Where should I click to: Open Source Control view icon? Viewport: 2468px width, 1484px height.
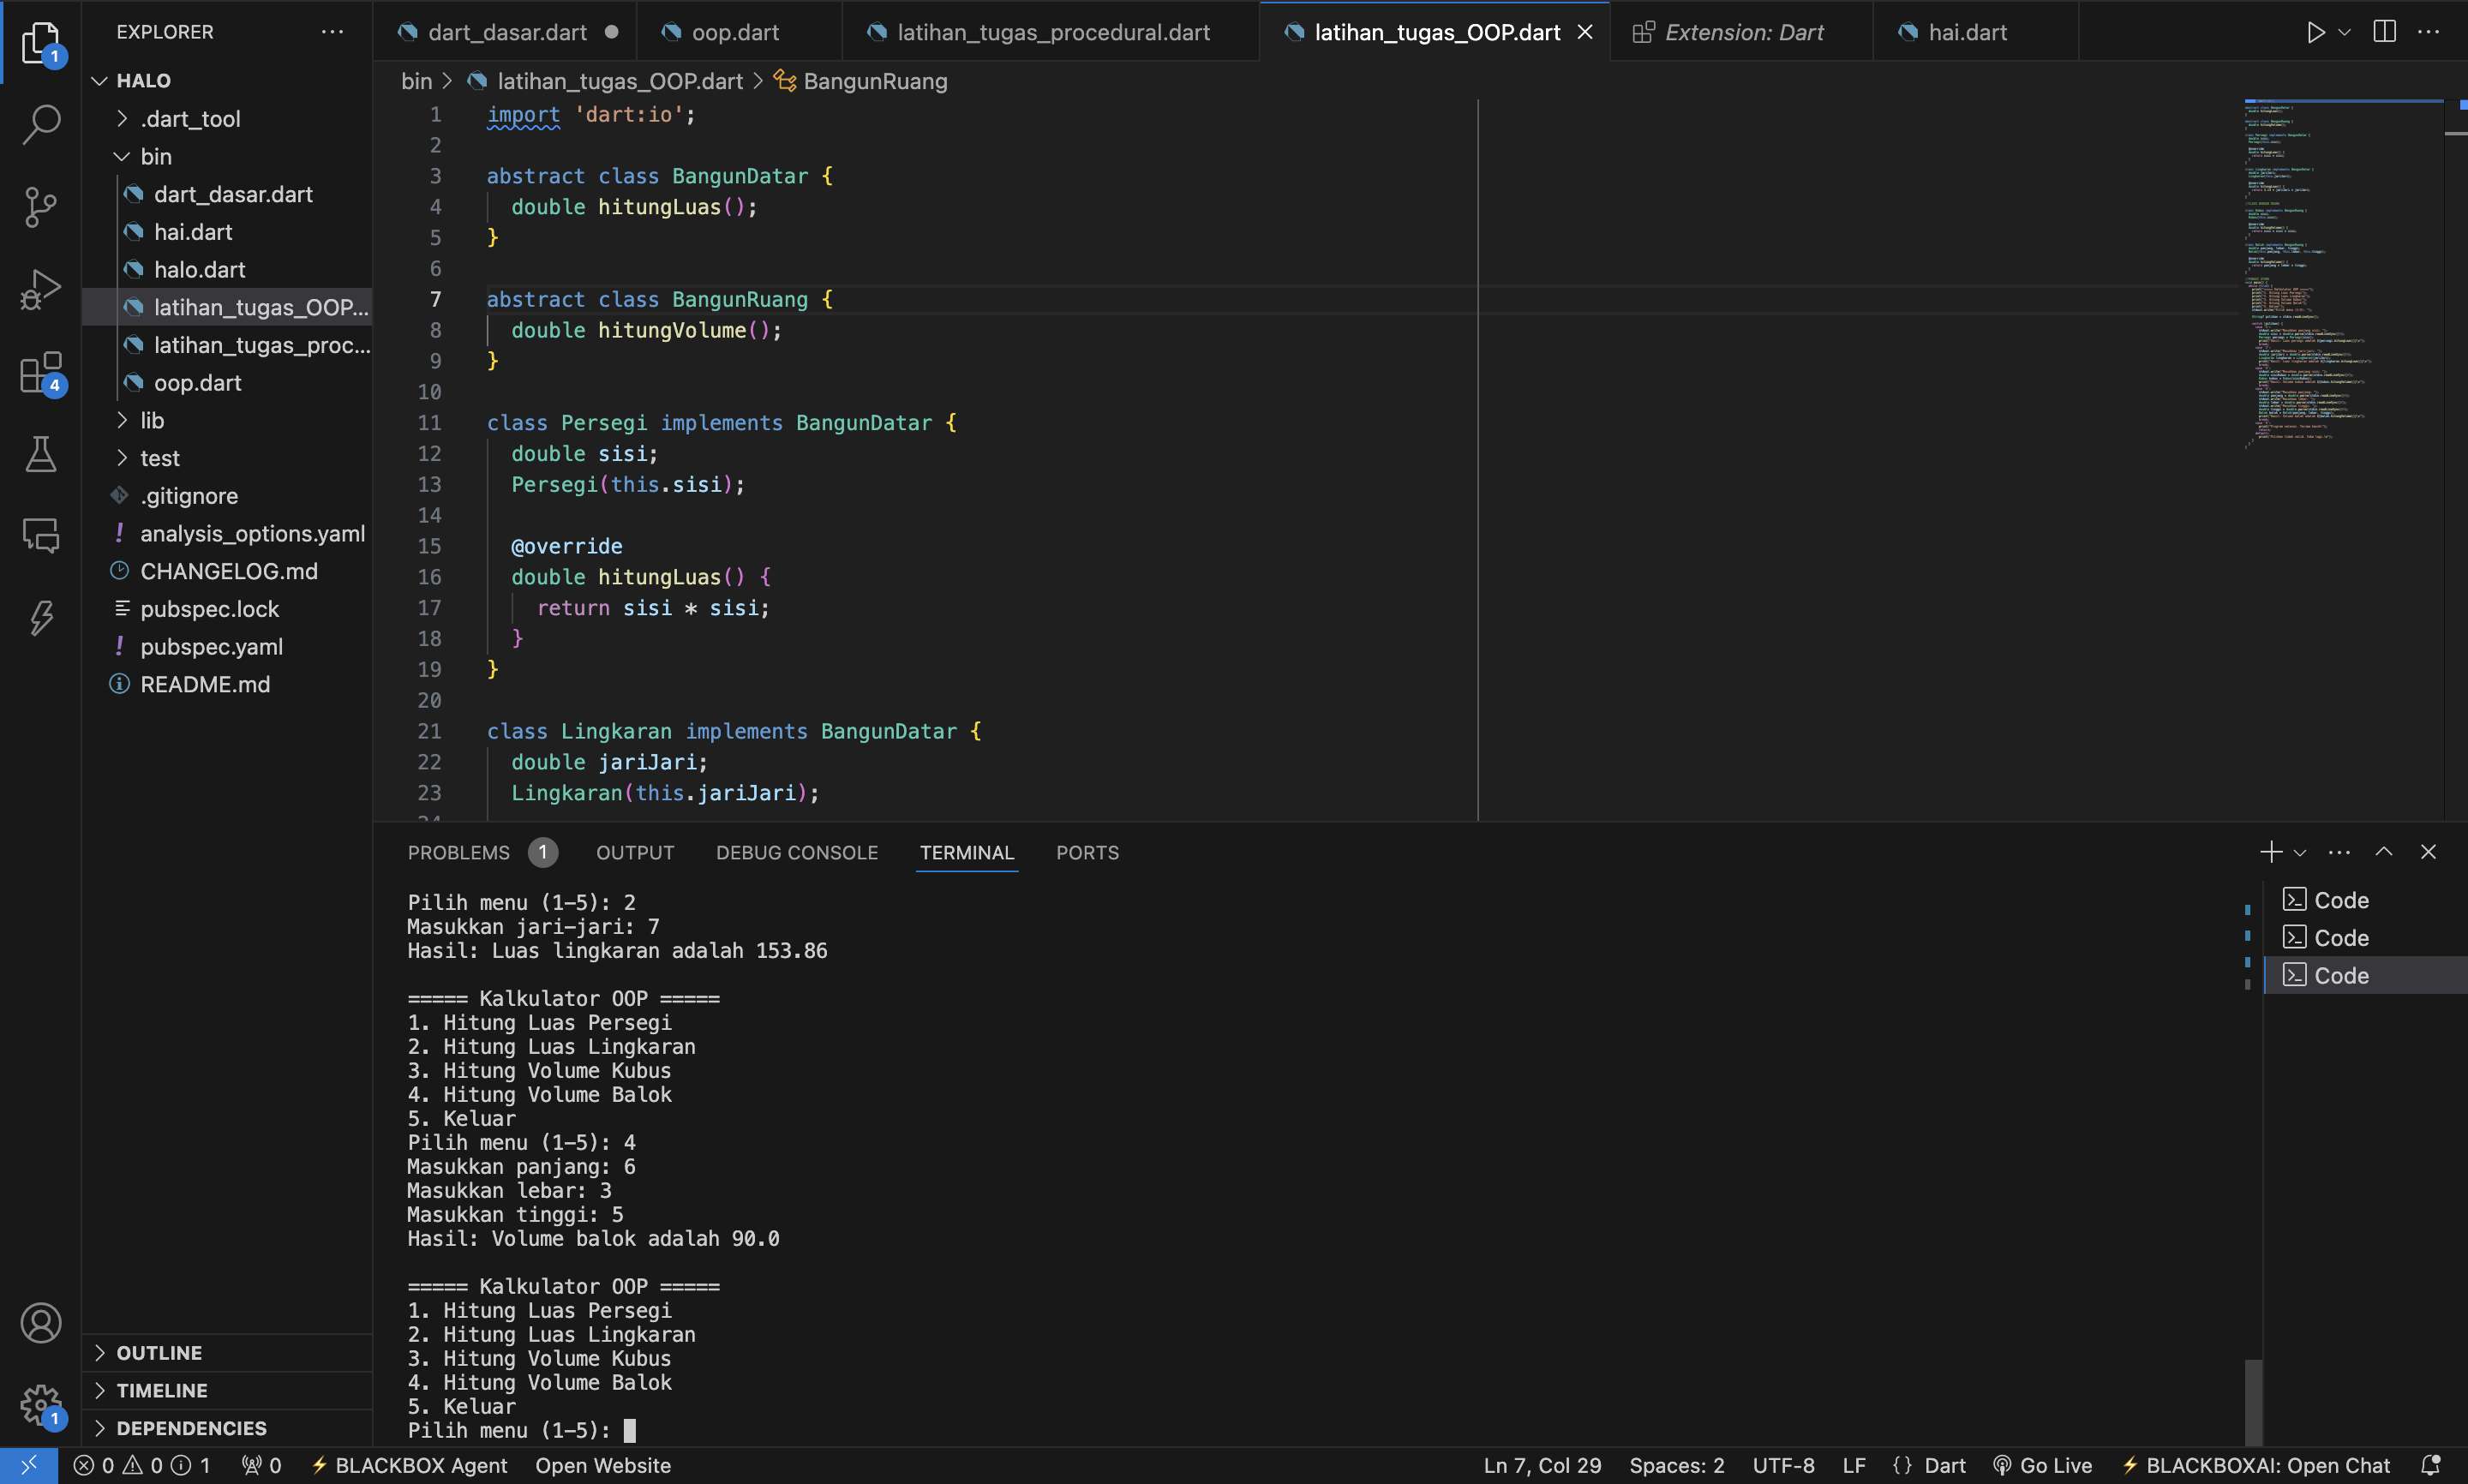41,207
